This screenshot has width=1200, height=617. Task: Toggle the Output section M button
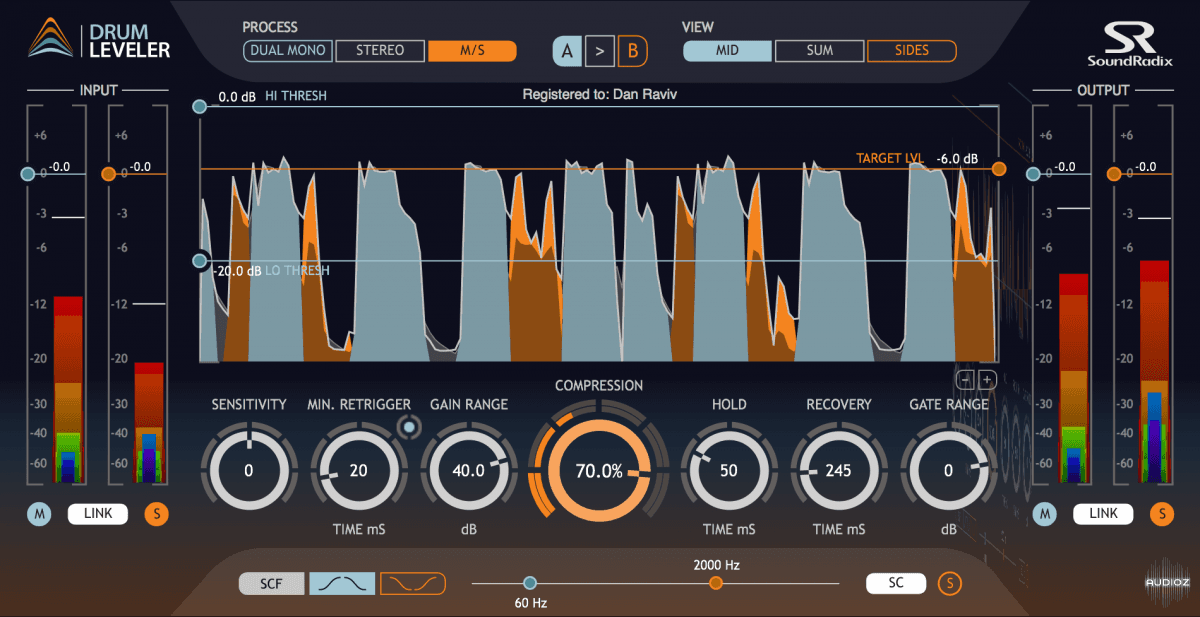(x=1045, y=514)
